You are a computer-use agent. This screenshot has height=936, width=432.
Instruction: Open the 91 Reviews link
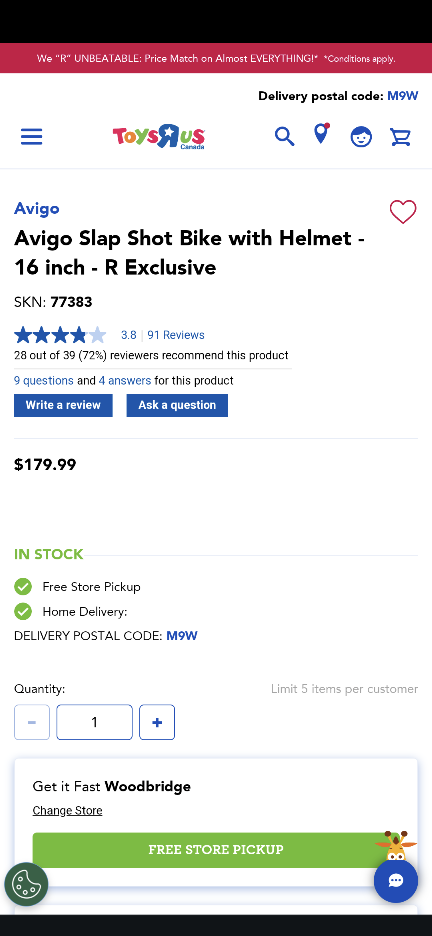176,335
